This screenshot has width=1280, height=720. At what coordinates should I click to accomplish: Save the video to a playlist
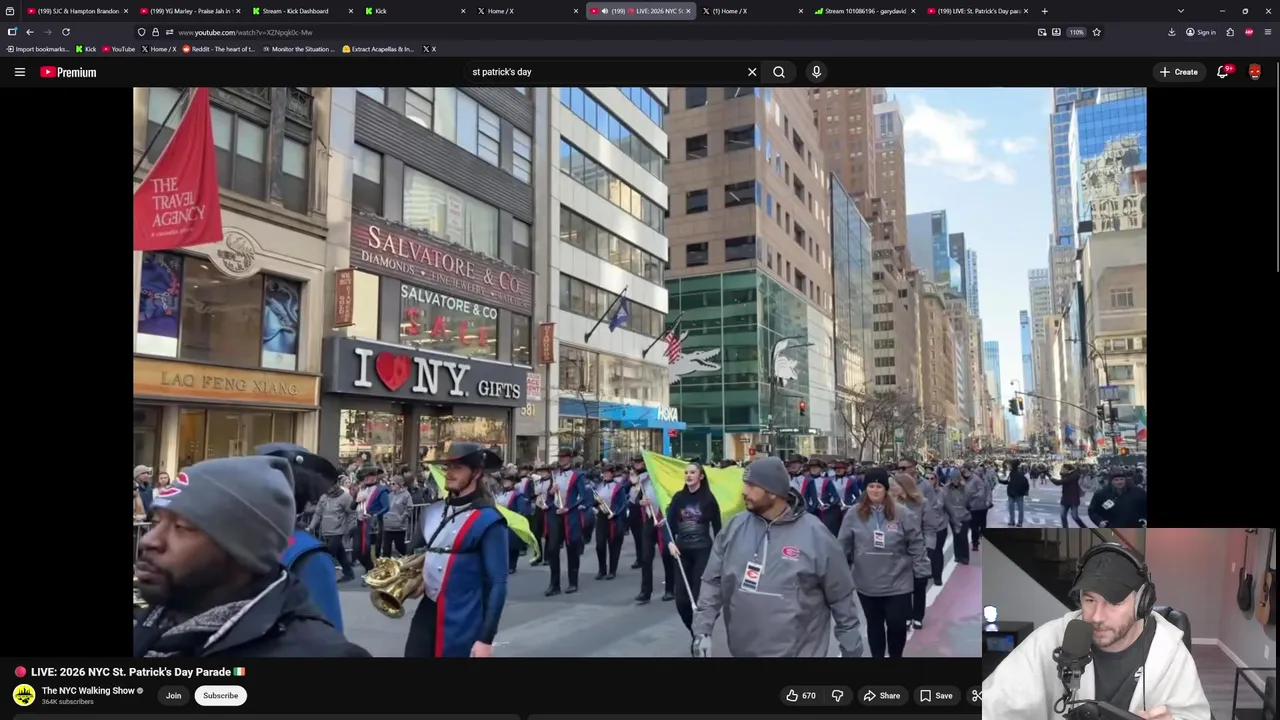pyautogui.click(x=937, y=696)
